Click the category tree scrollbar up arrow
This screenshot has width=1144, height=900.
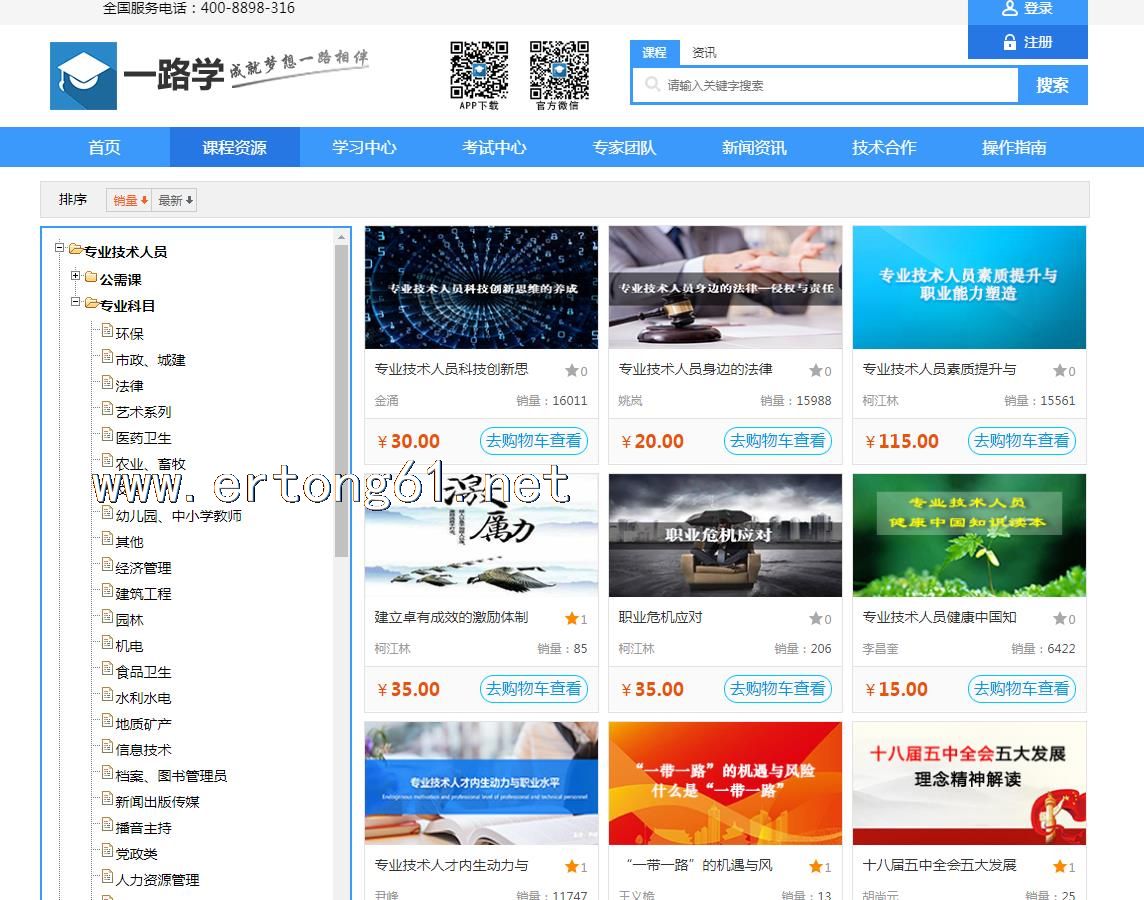pyautogui.click(x=342, y=237)
